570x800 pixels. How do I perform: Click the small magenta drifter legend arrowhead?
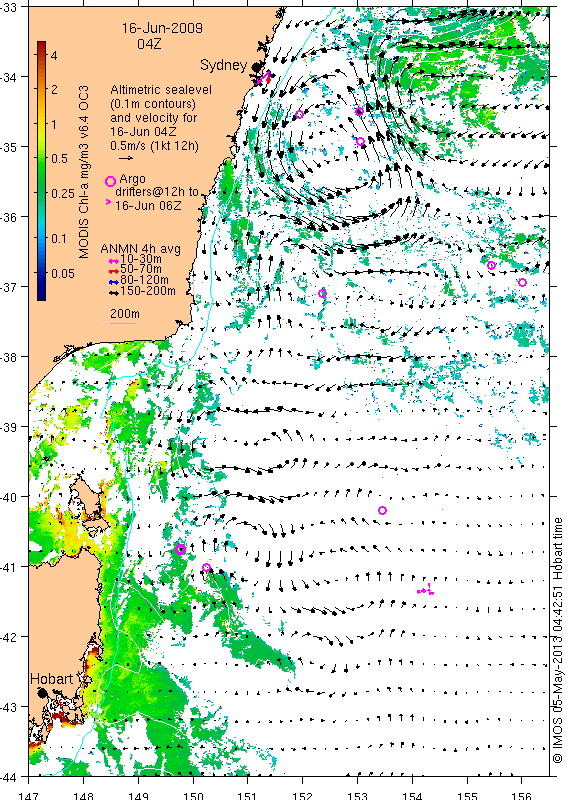(x=108, y=202)
